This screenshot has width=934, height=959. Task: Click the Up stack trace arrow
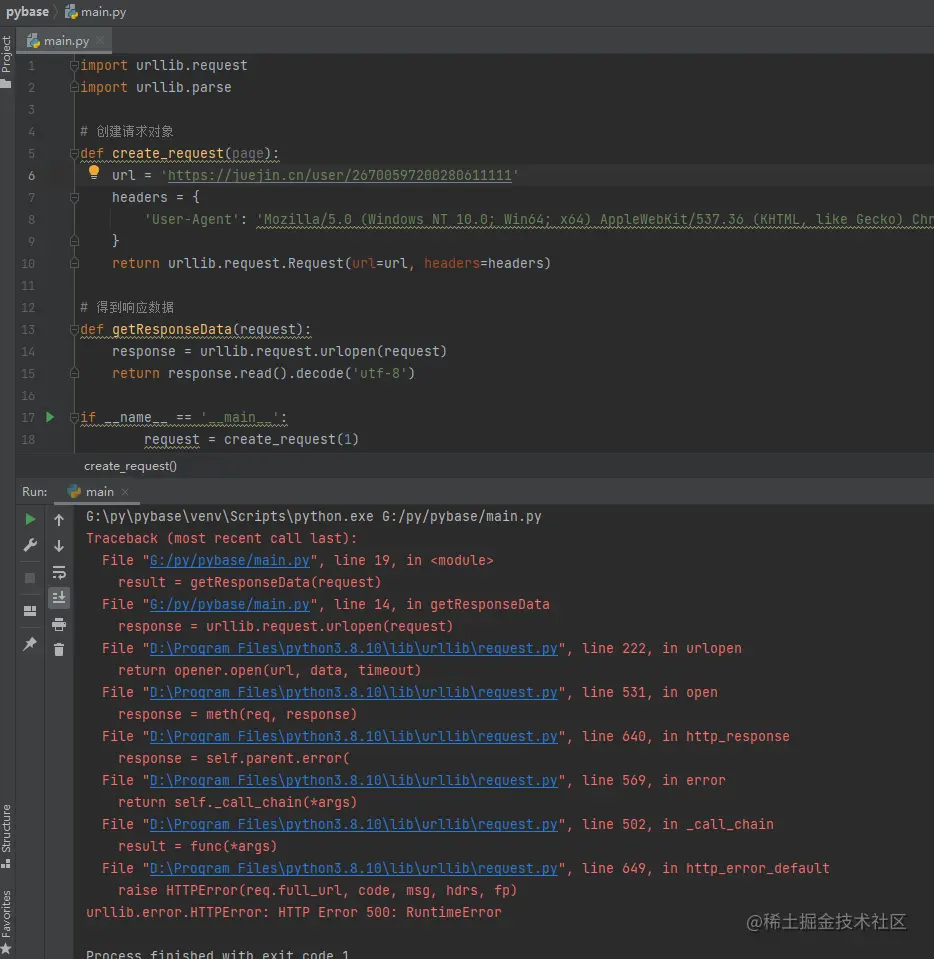[59, 520]
